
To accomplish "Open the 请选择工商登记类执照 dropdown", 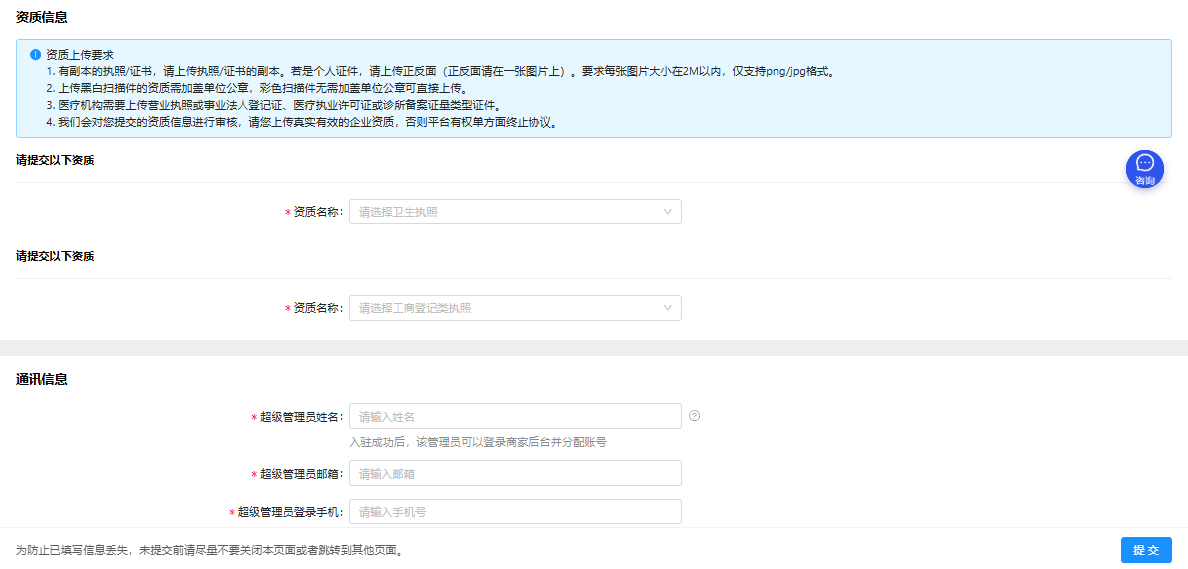I will [x=505, y=308].
